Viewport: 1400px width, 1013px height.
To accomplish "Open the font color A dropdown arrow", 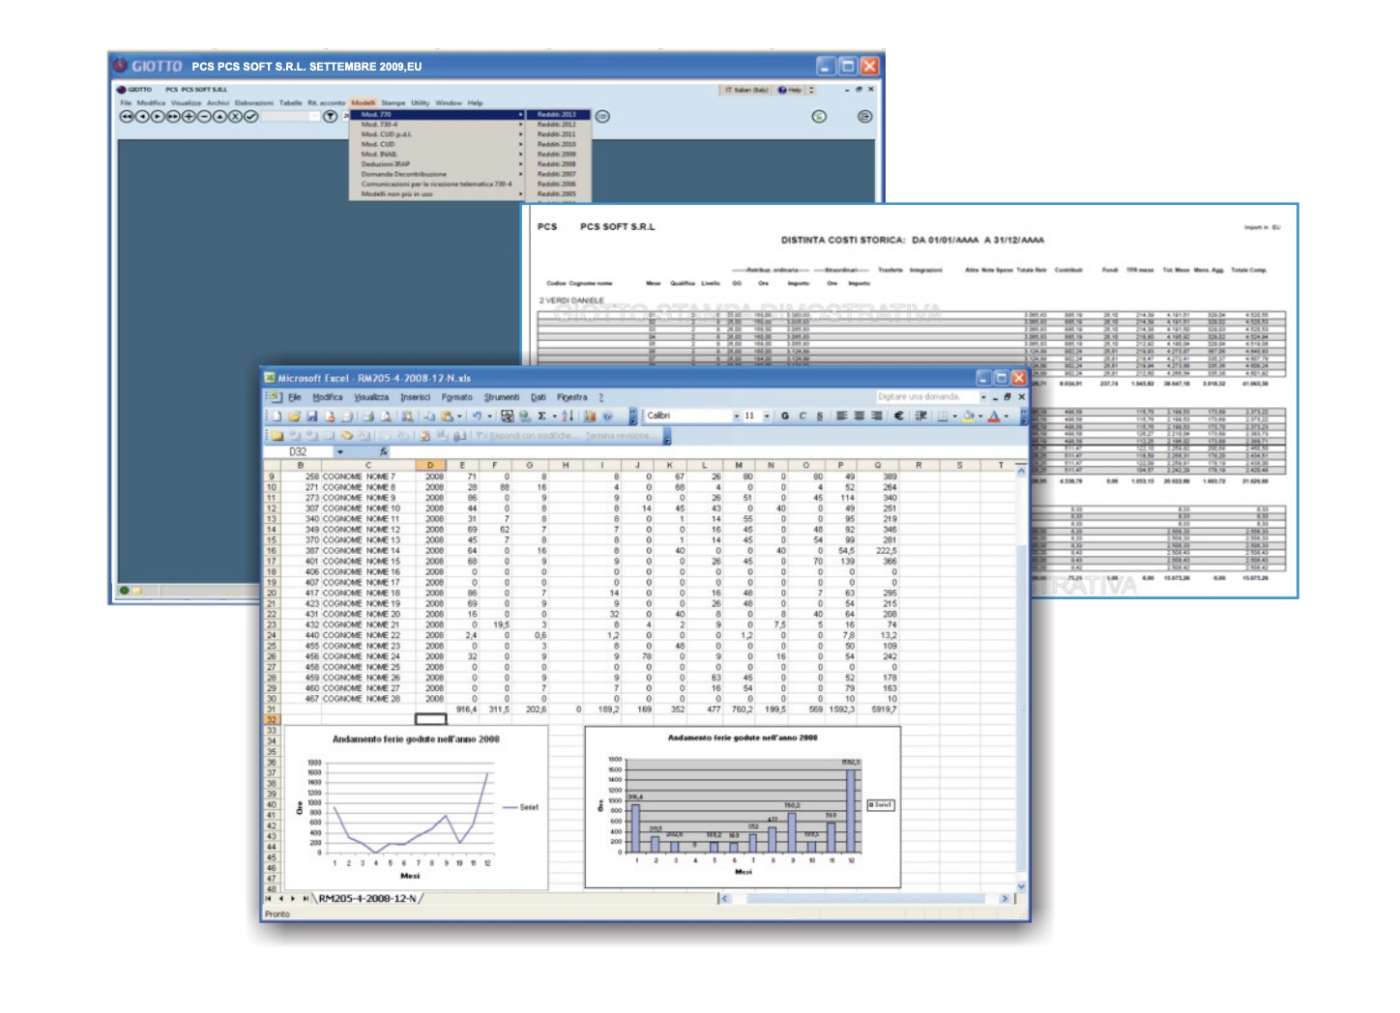I will coord(1006,416).
